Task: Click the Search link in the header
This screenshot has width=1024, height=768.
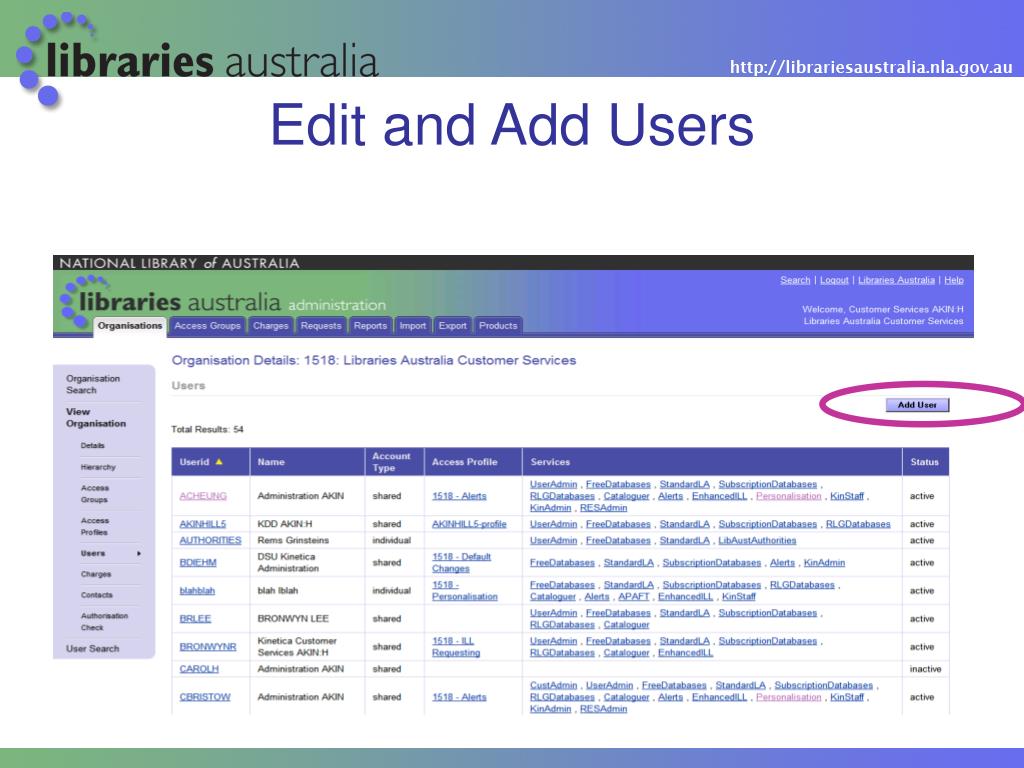Action: 795,280
